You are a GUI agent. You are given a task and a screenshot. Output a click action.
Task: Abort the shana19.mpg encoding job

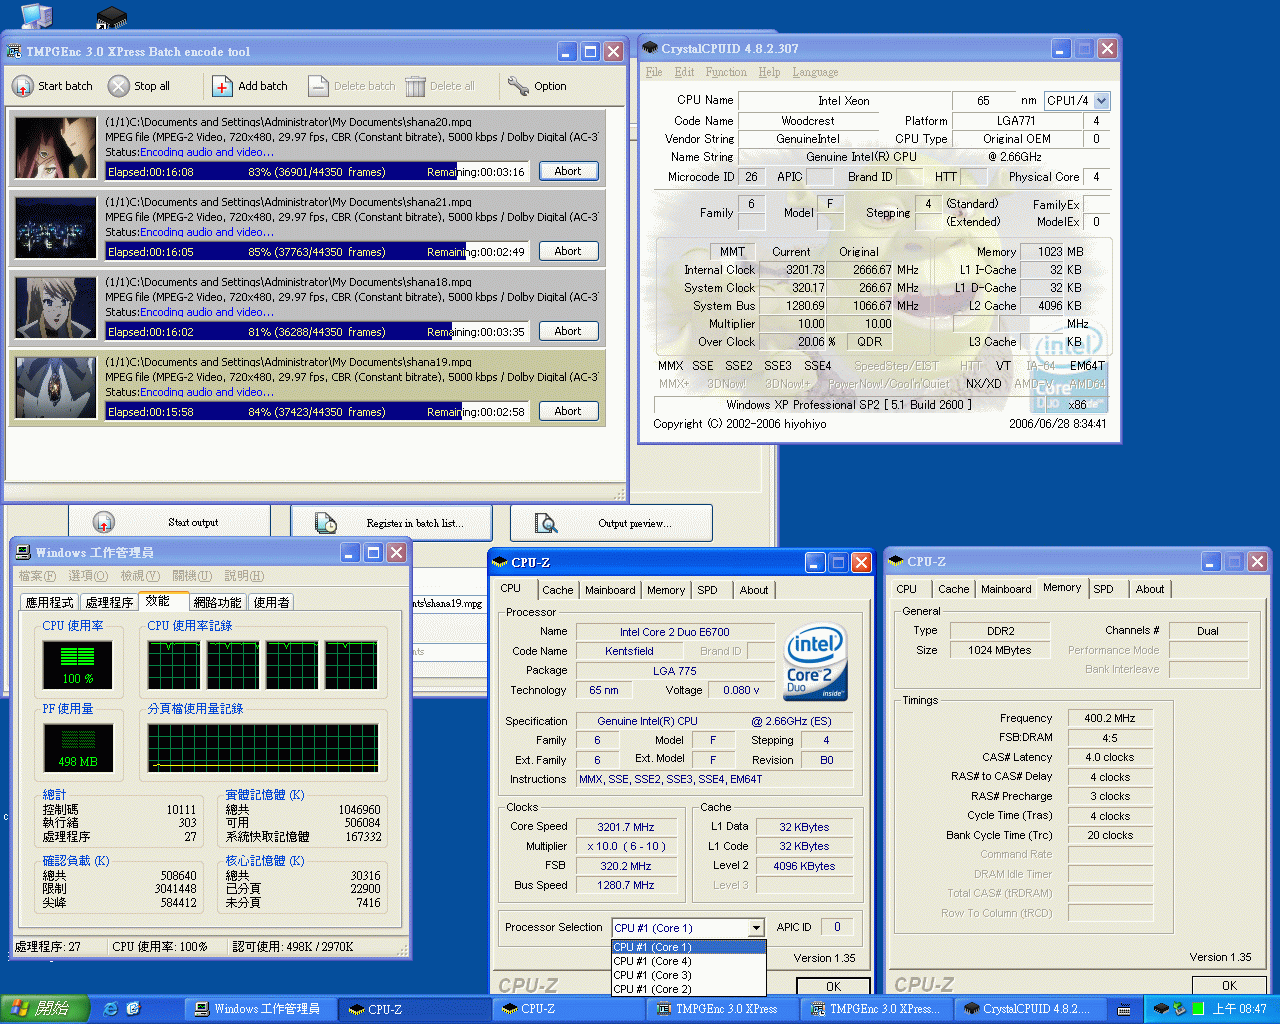pyautogui.click(x=568, y=411)
